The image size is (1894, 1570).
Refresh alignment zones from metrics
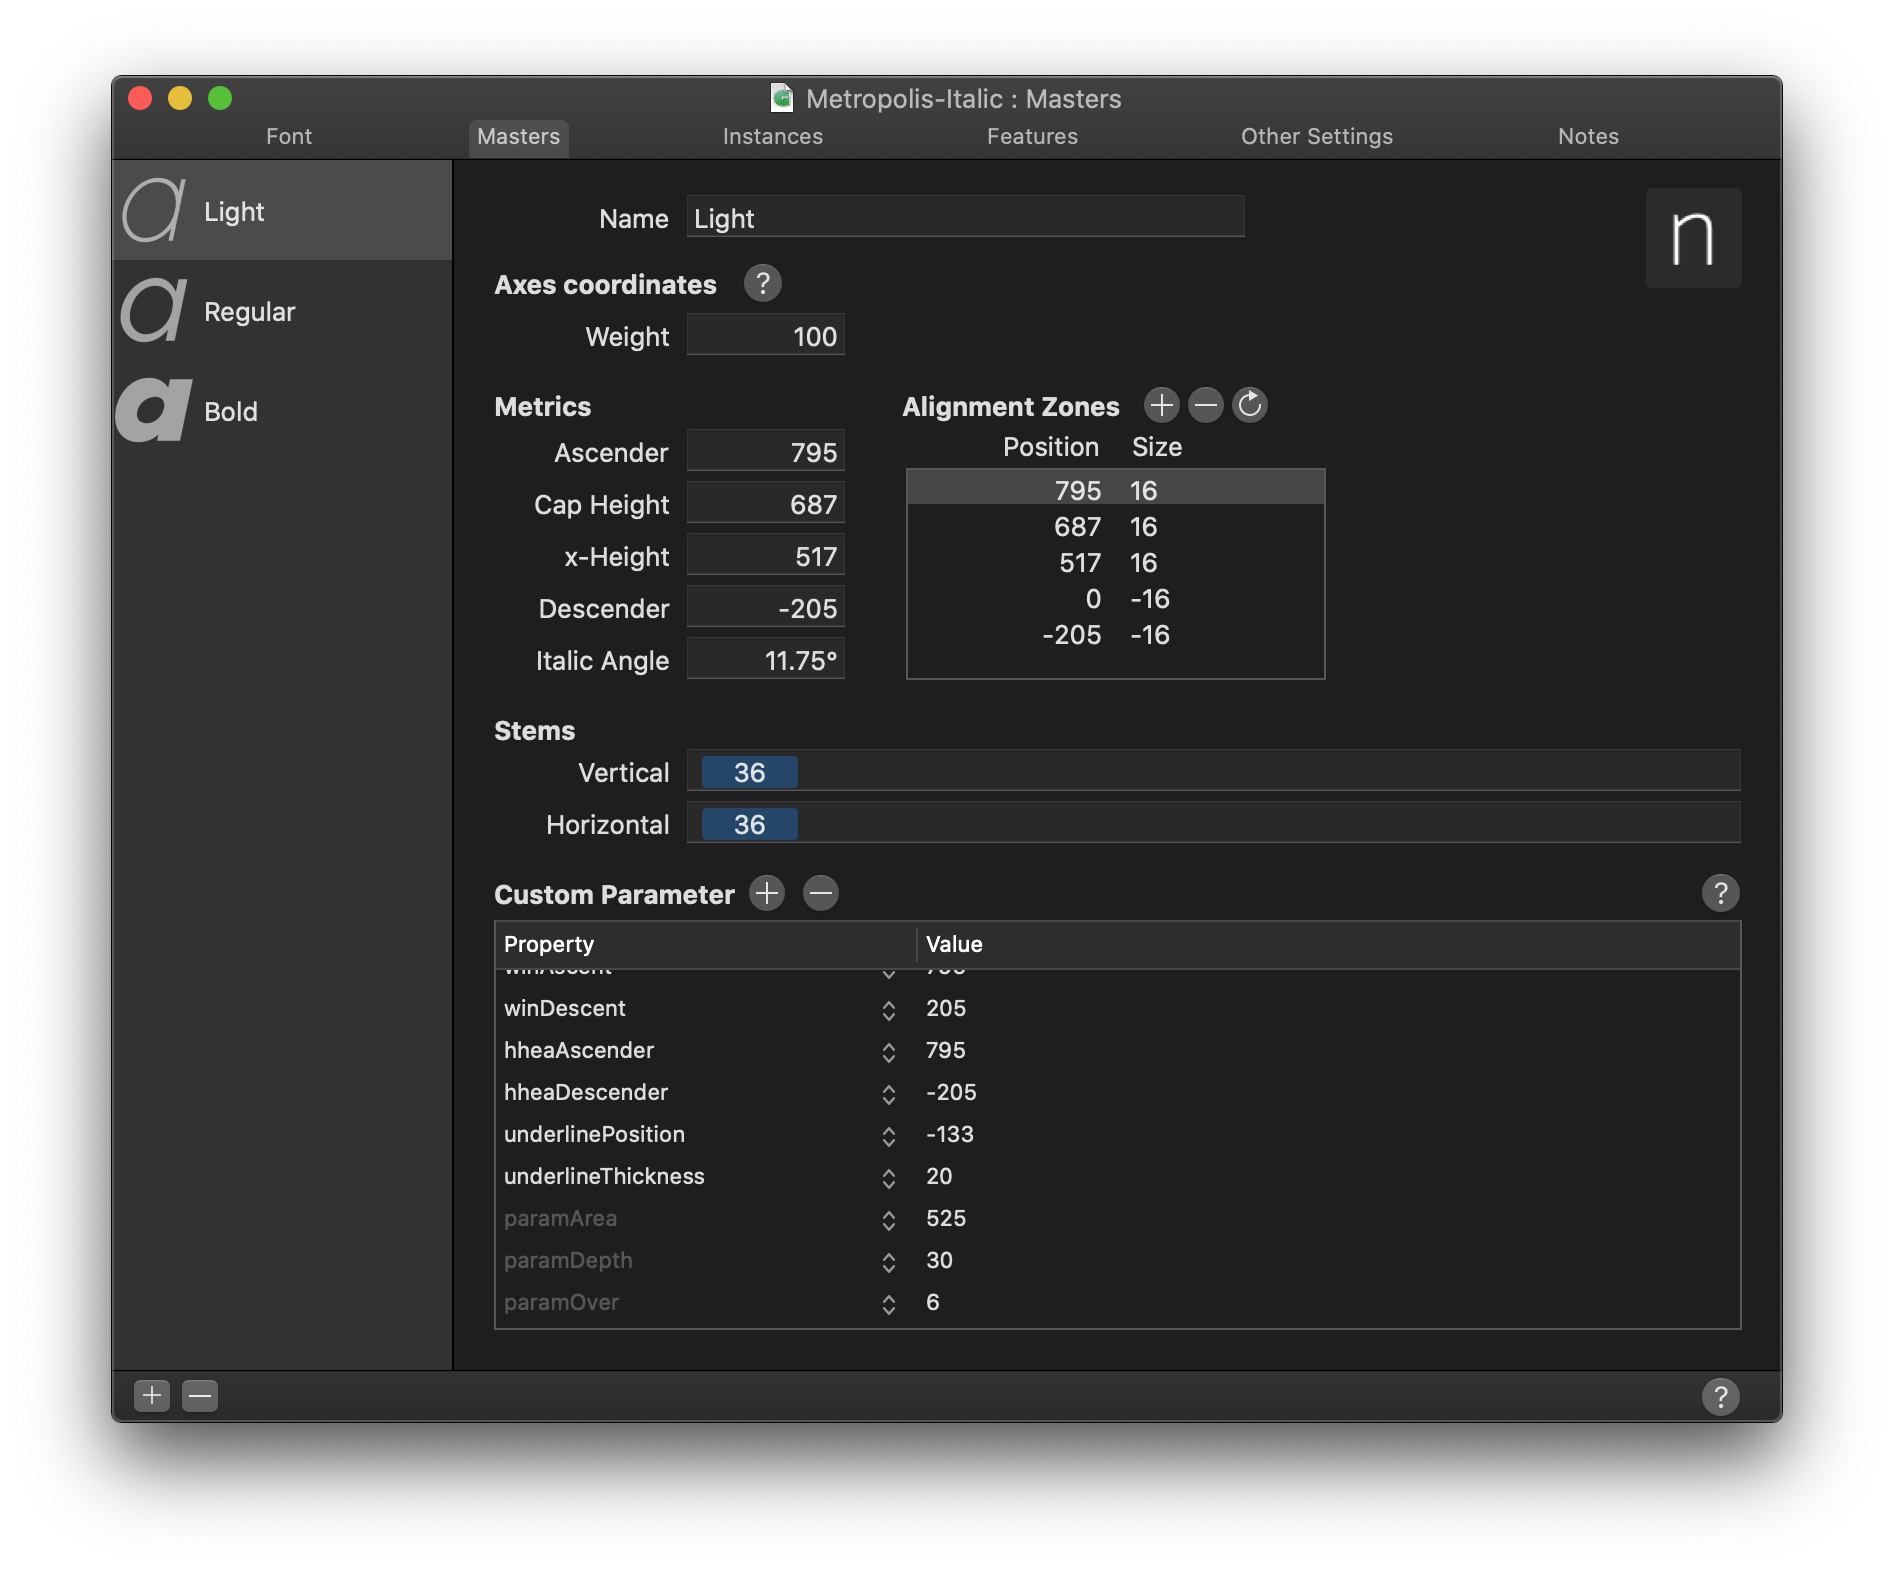[x=1249, y=405]
